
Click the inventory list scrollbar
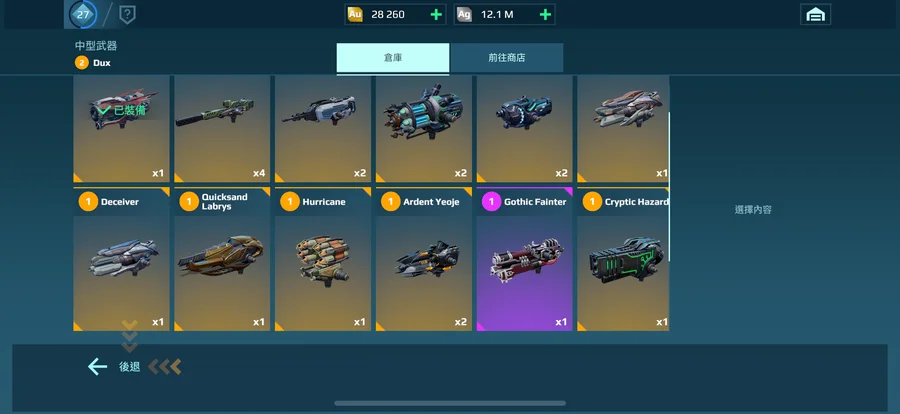[x=669, y=187]
